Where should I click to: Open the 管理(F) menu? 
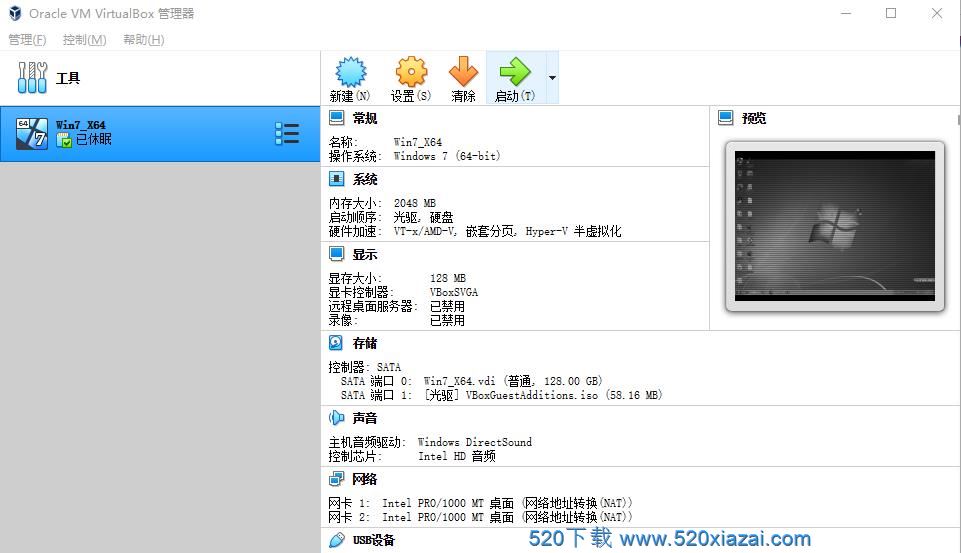tap(27, 40)
